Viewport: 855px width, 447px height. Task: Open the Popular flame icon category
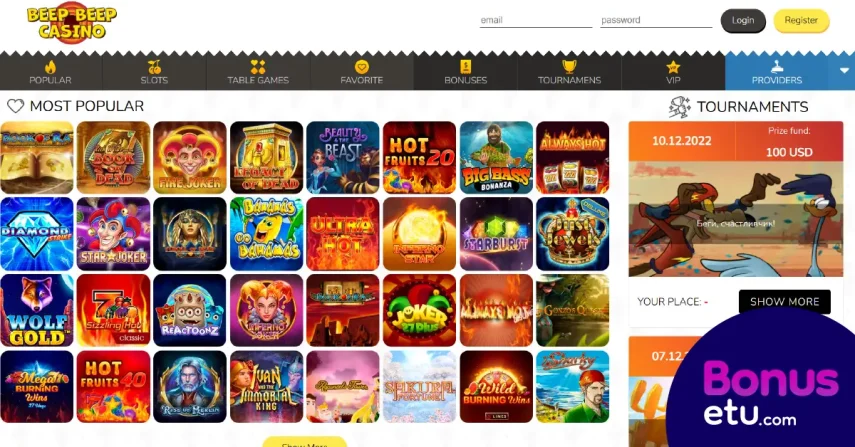click(x=51, y=68)
